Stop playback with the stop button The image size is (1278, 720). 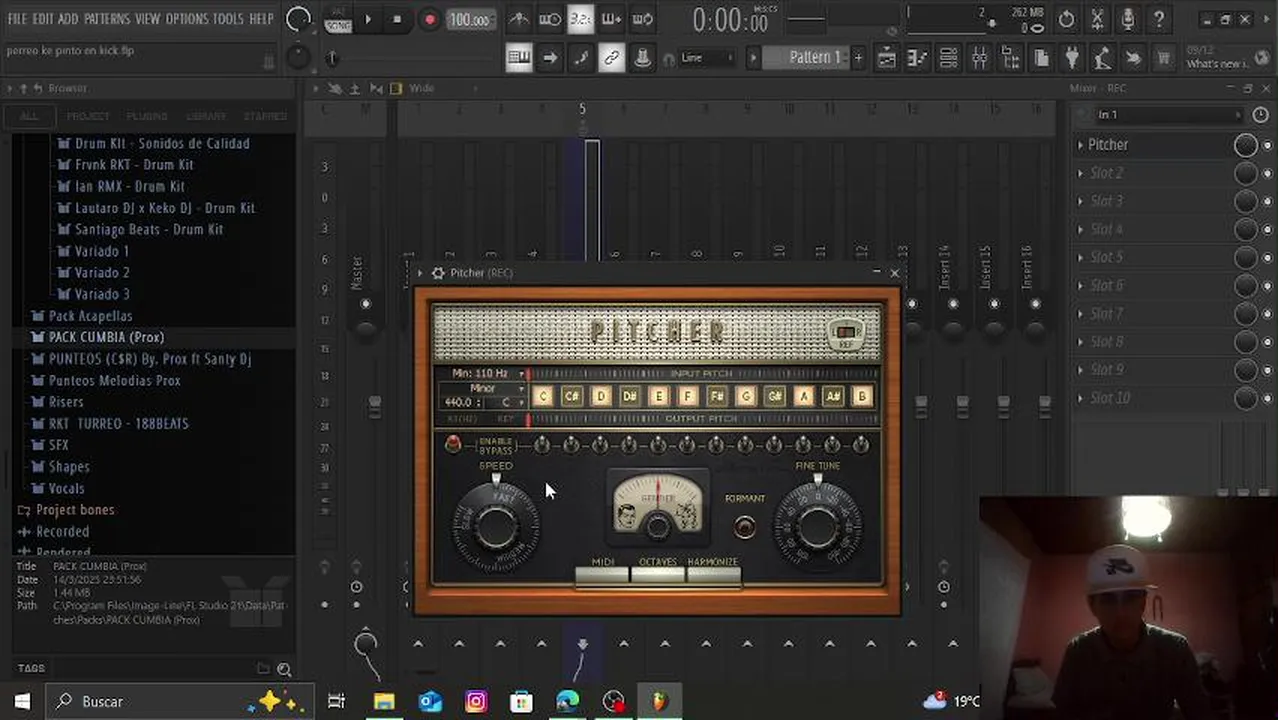point(397,19)
